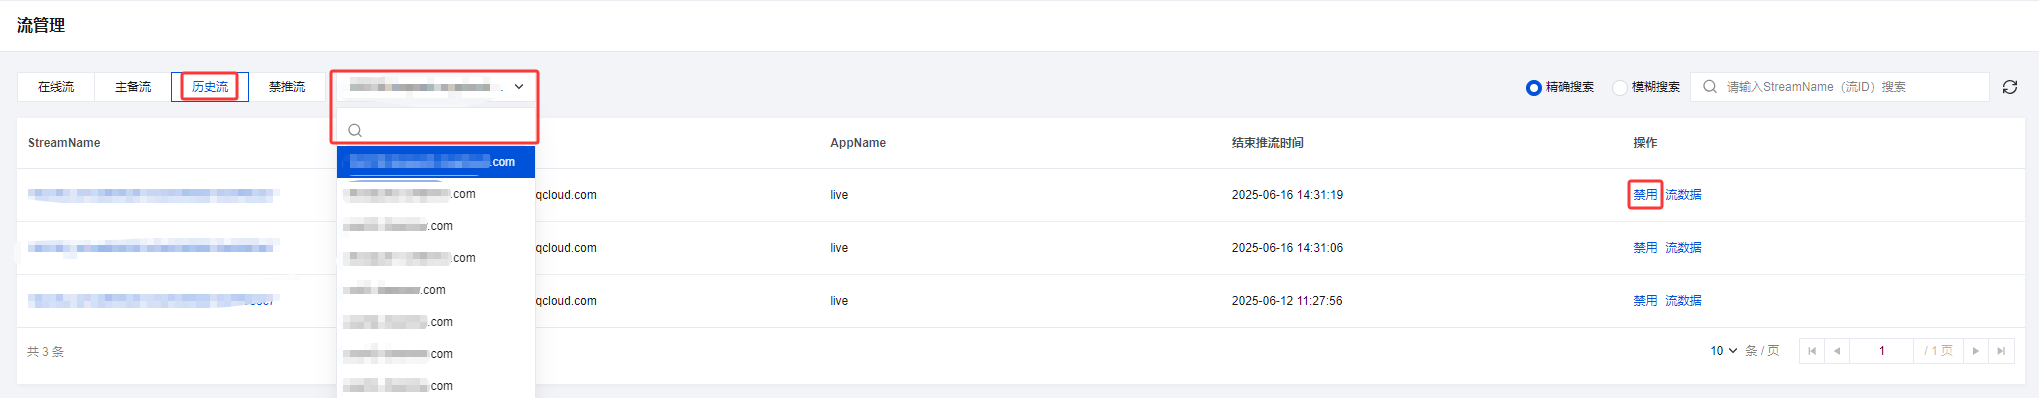Collapse the domain selector dropdown chevron
Screen dimensions: 2039x398
[x=519, y=87]
